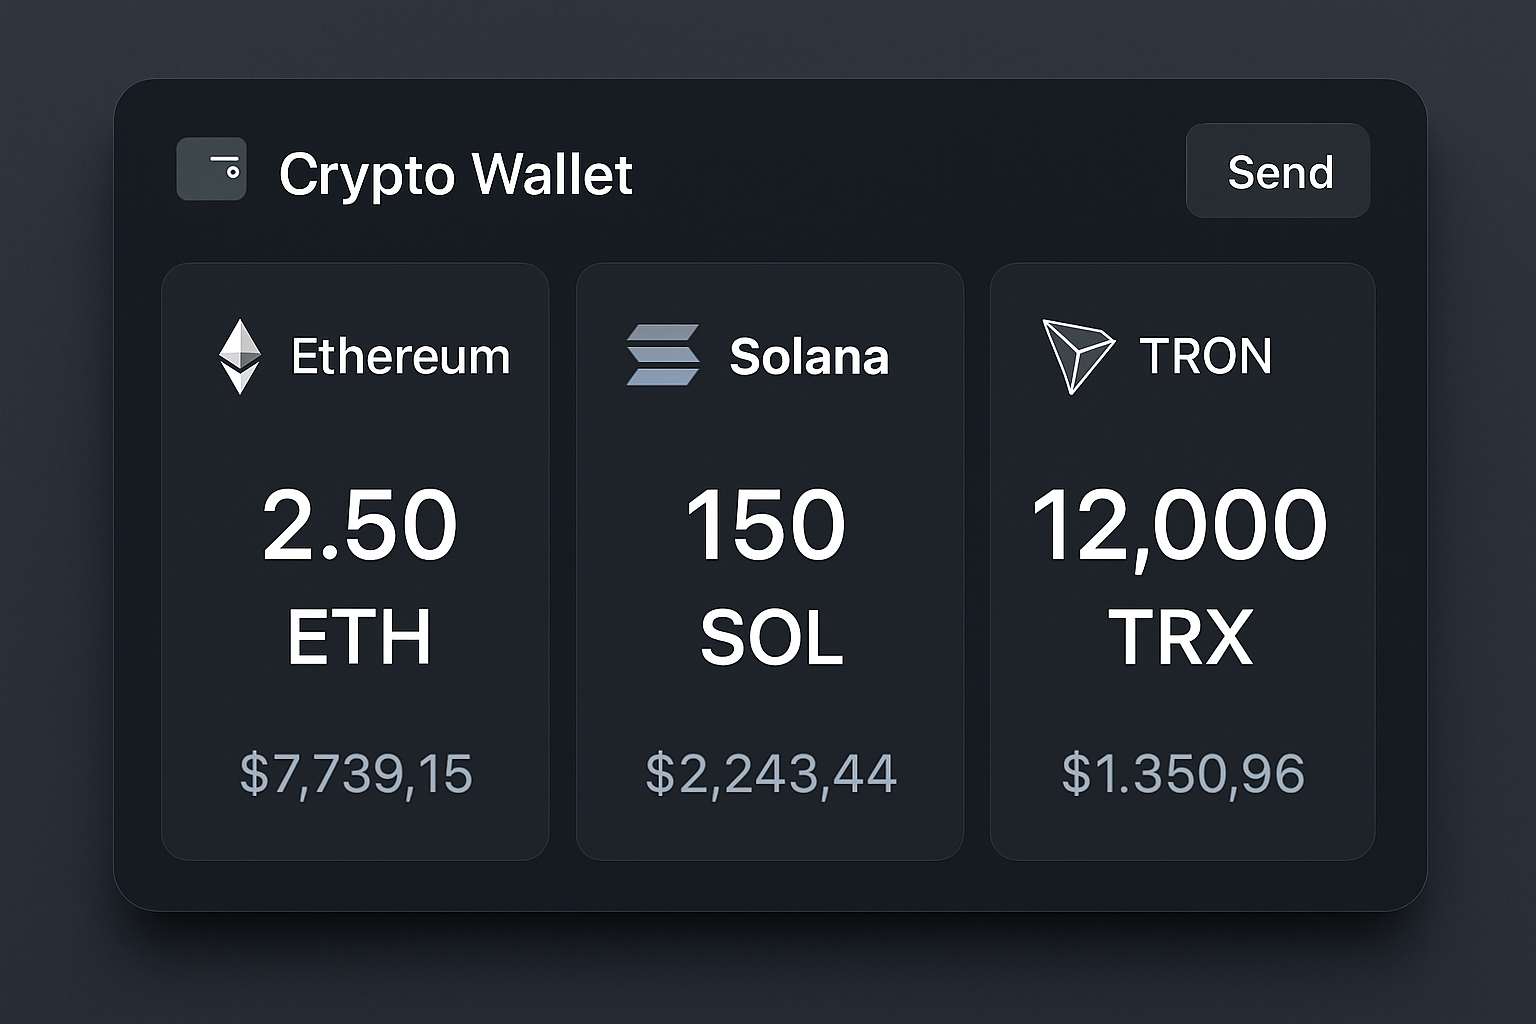Select the Crypto Wallet title

(455, 174)
